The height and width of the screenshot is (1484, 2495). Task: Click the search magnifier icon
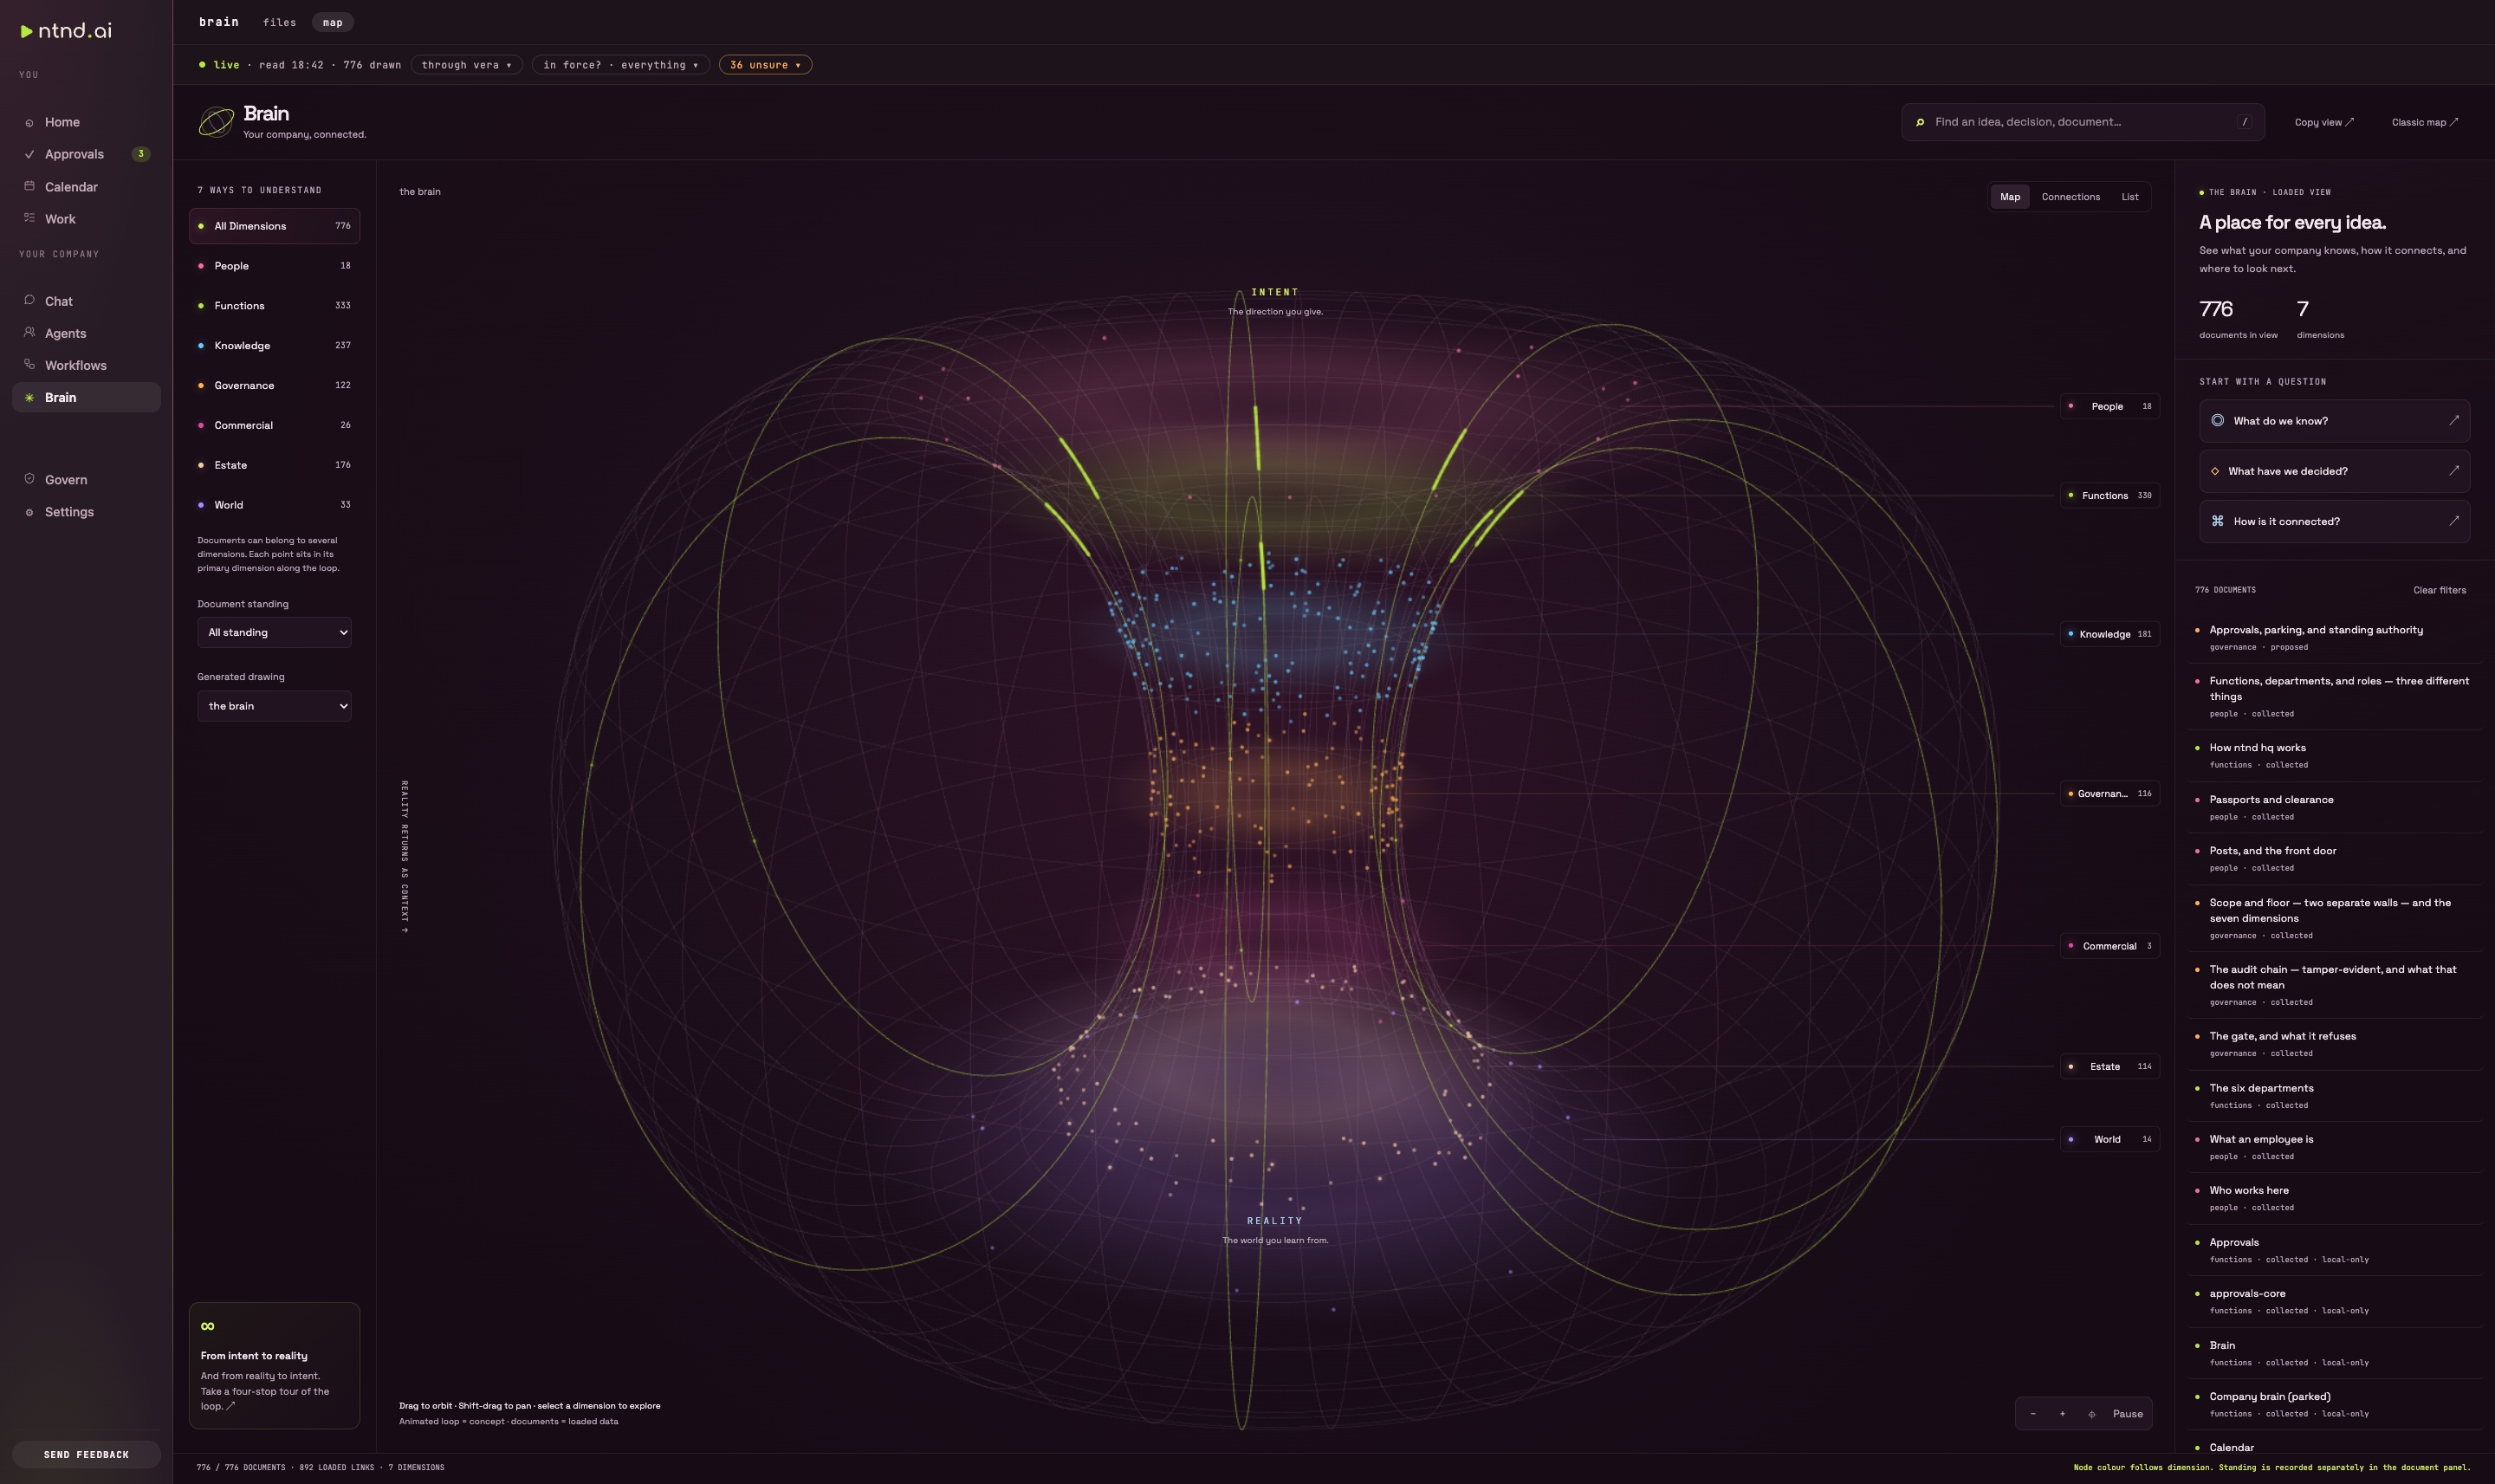pyautogui.click(x=1920, y=122)
